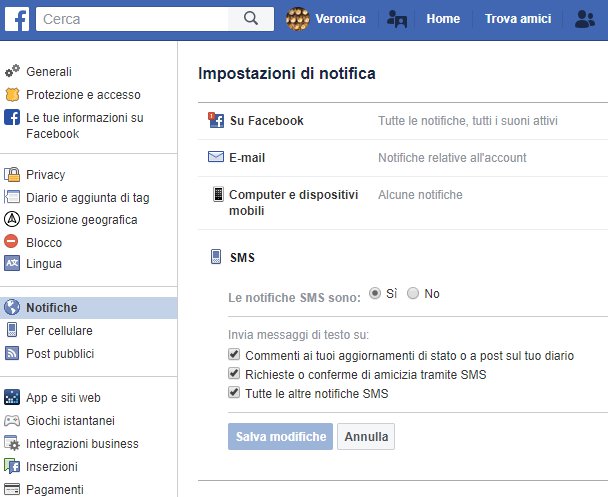Click the Giochi istantanei gamepad icon

(x=12, y=420)
